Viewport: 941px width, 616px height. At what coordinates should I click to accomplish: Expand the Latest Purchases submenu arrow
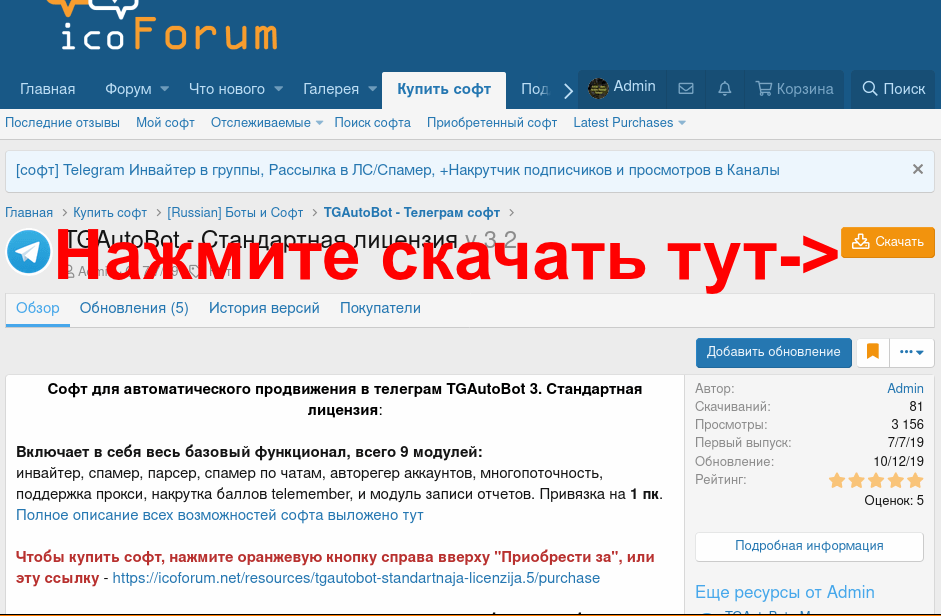[682, 123]
